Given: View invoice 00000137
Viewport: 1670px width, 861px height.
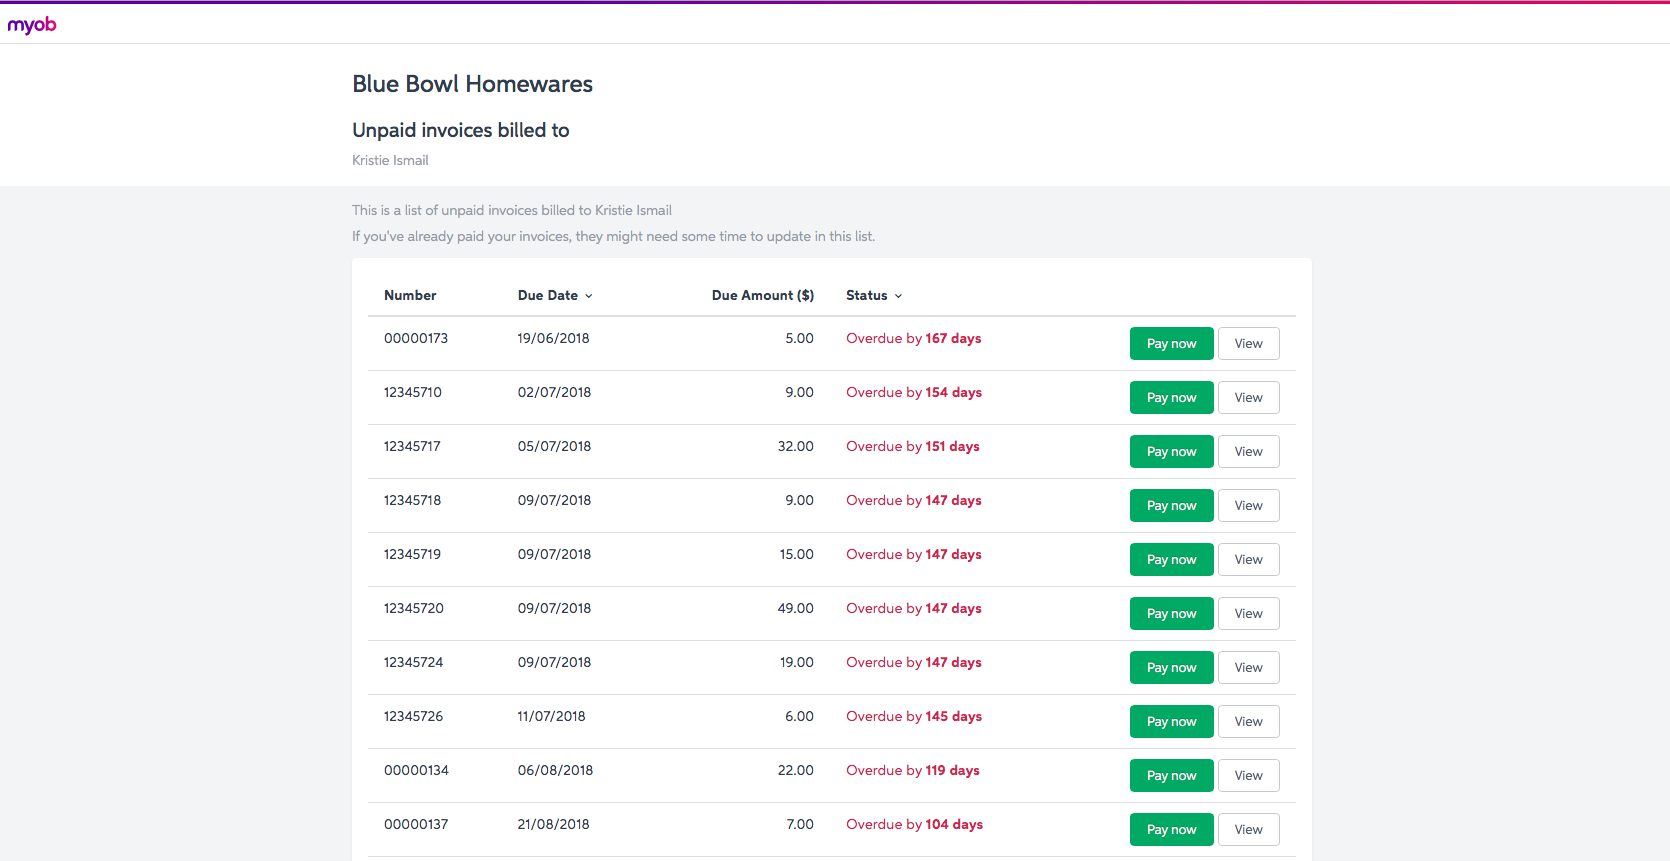Looking at the screenshot, I should tap(1248, 830).
